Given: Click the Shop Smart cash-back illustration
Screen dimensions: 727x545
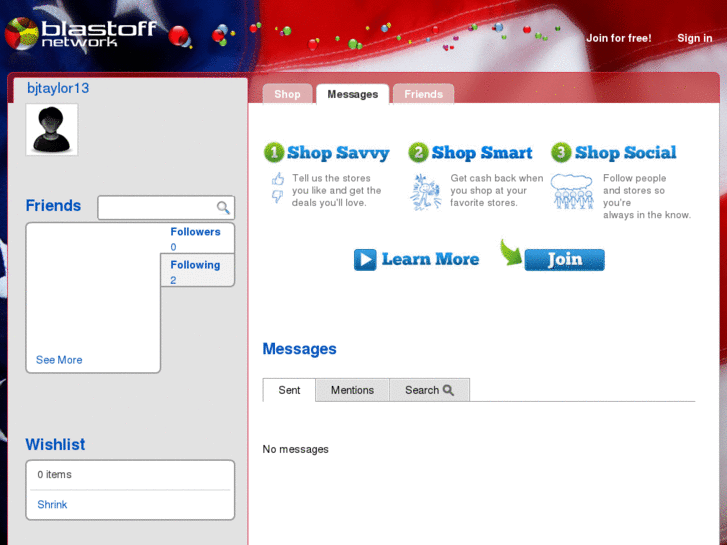Looking at the screenshot, I should [425, 192].
